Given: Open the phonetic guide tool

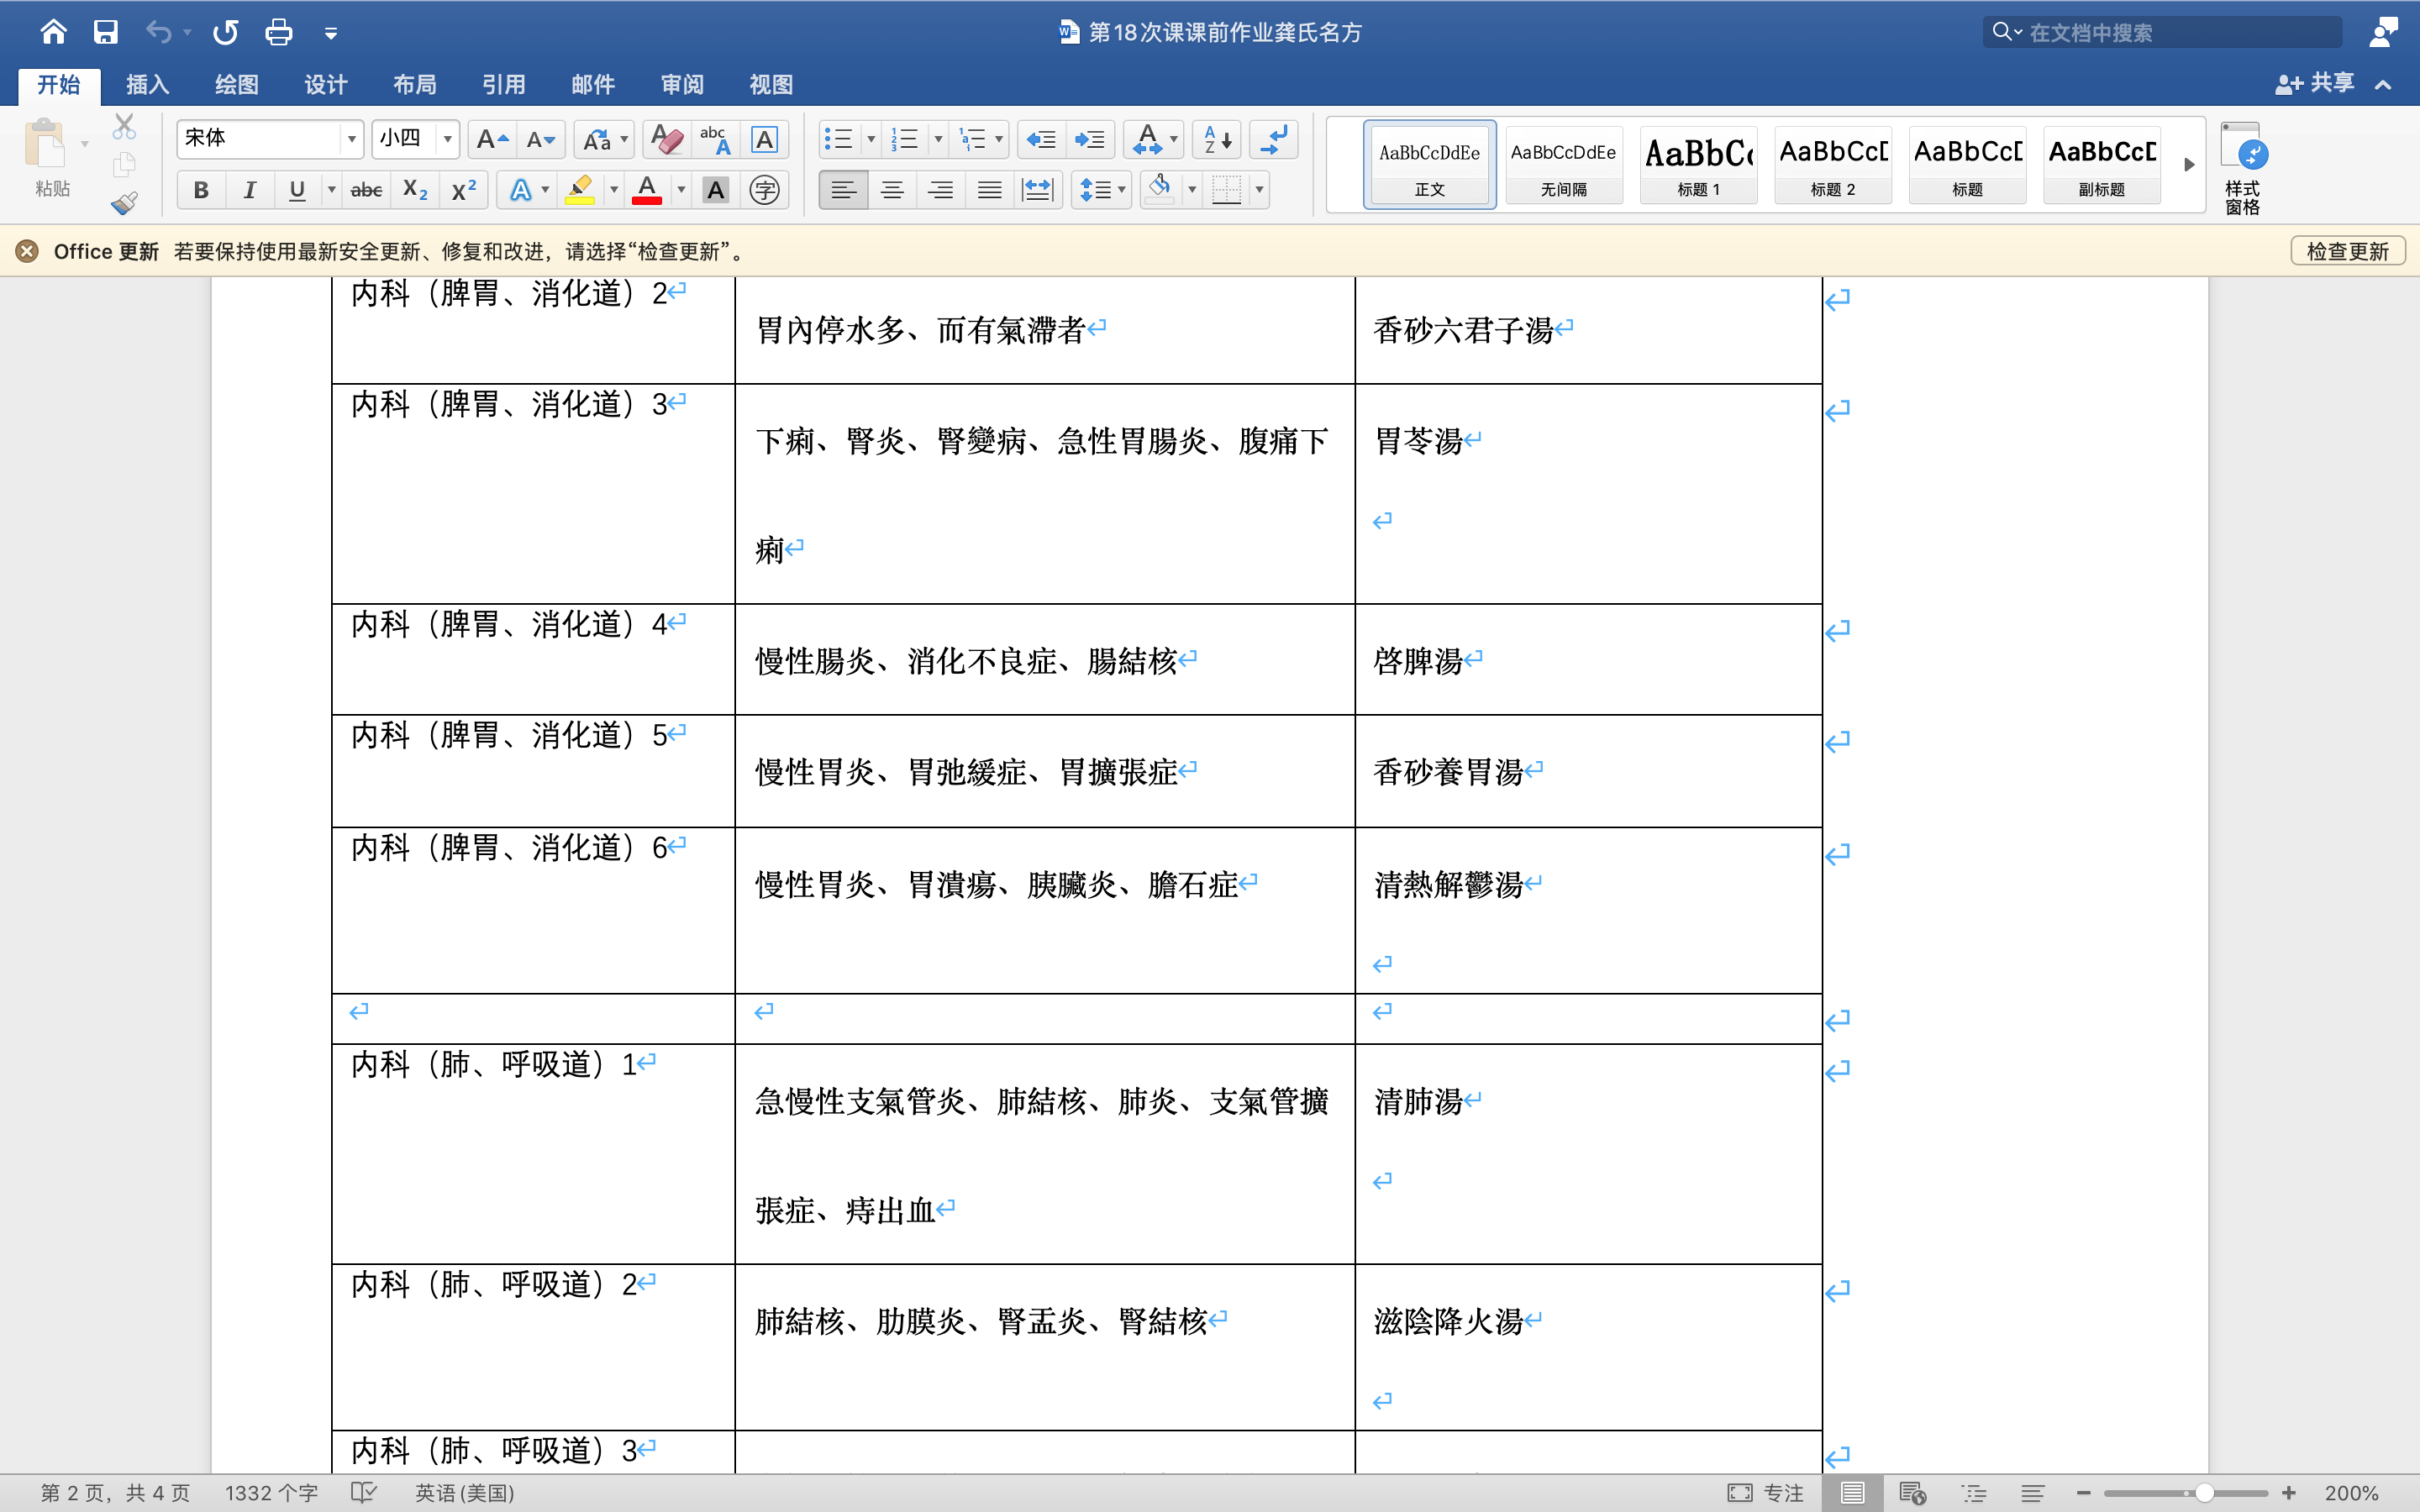Looking at the screenshot, I should click(715, 139).
